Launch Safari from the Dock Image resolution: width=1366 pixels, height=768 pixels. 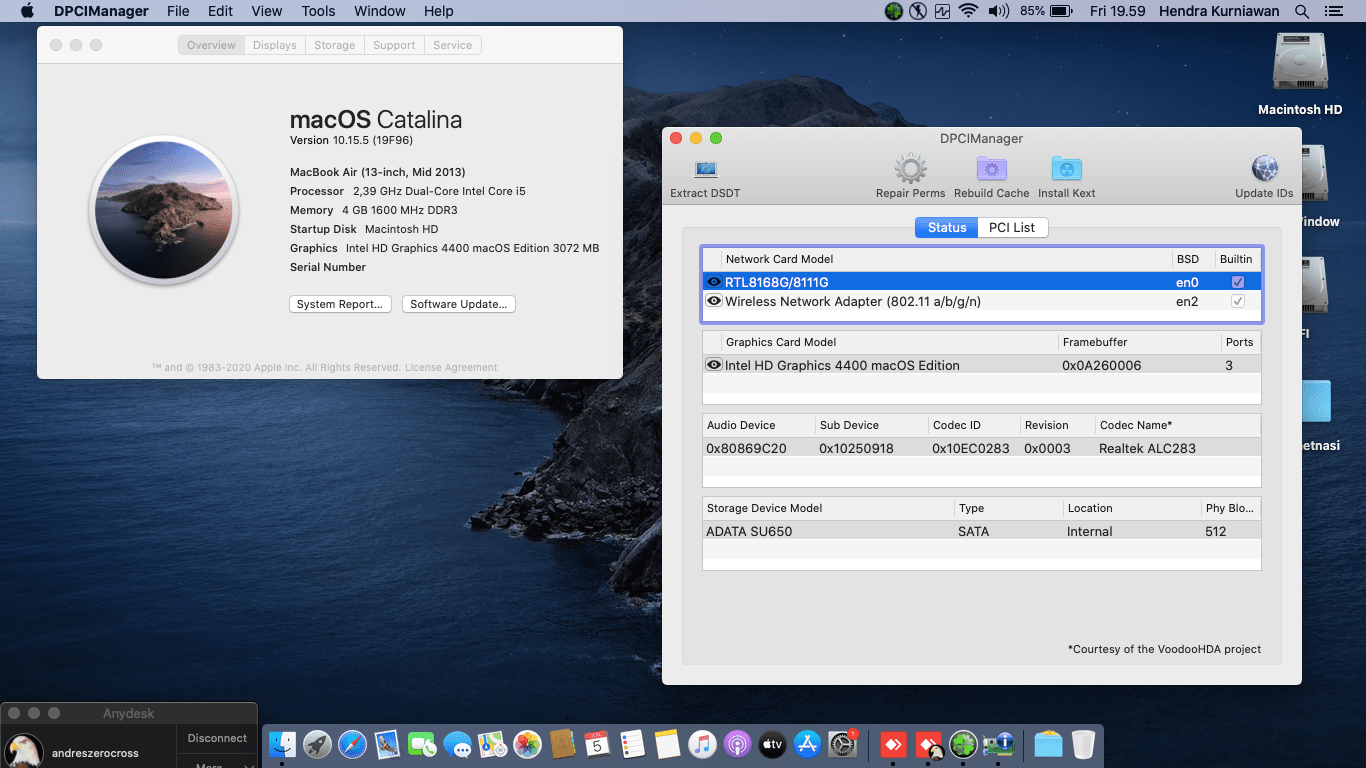click(352, 744)
